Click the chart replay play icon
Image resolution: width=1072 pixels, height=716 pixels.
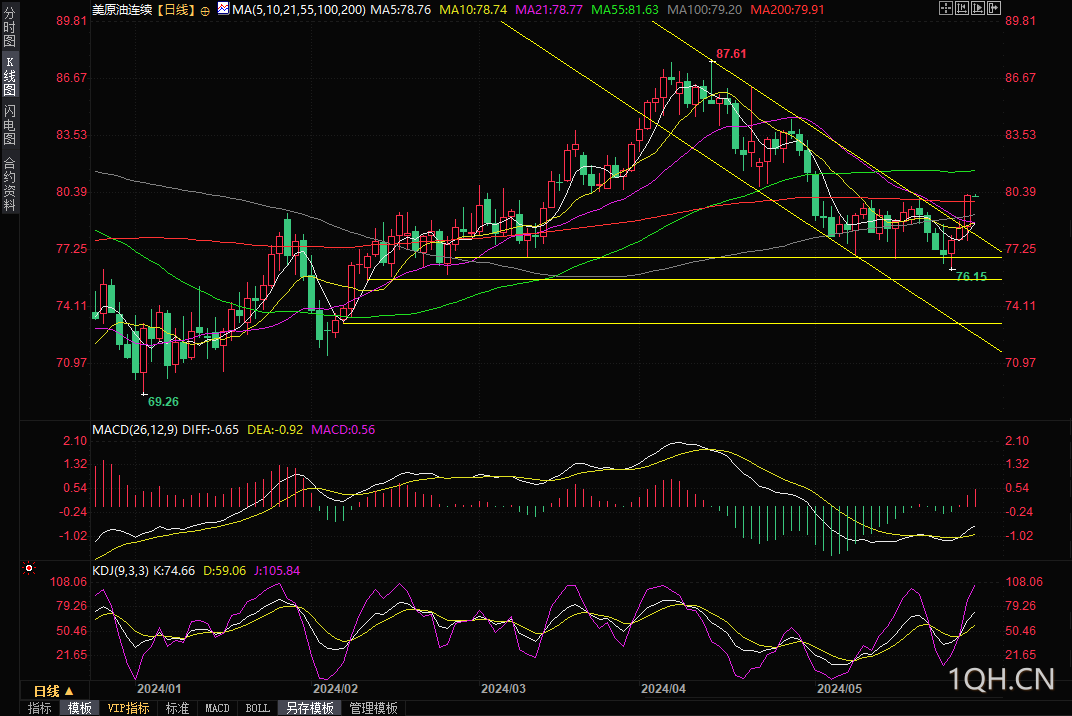978,8
